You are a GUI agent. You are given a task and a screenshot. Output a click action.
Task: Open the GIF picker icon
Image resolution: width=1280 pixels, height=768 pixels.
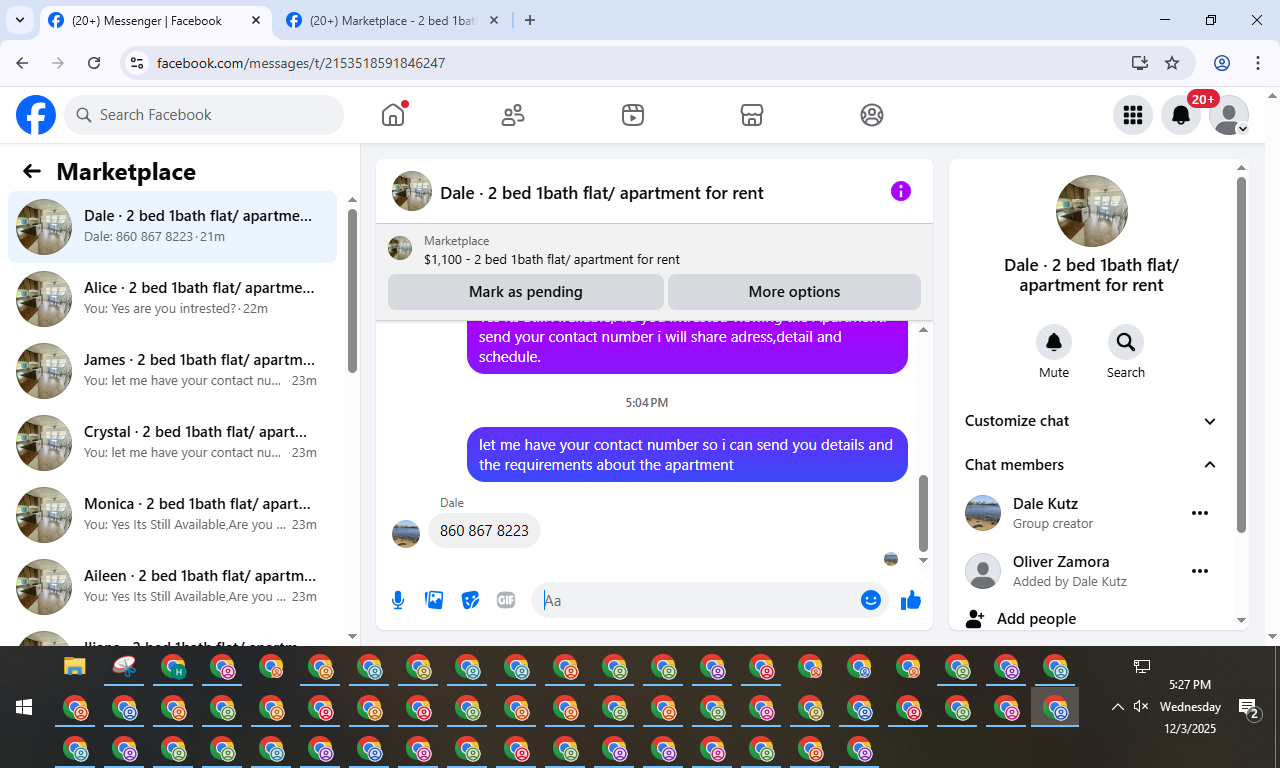(506, 600)
